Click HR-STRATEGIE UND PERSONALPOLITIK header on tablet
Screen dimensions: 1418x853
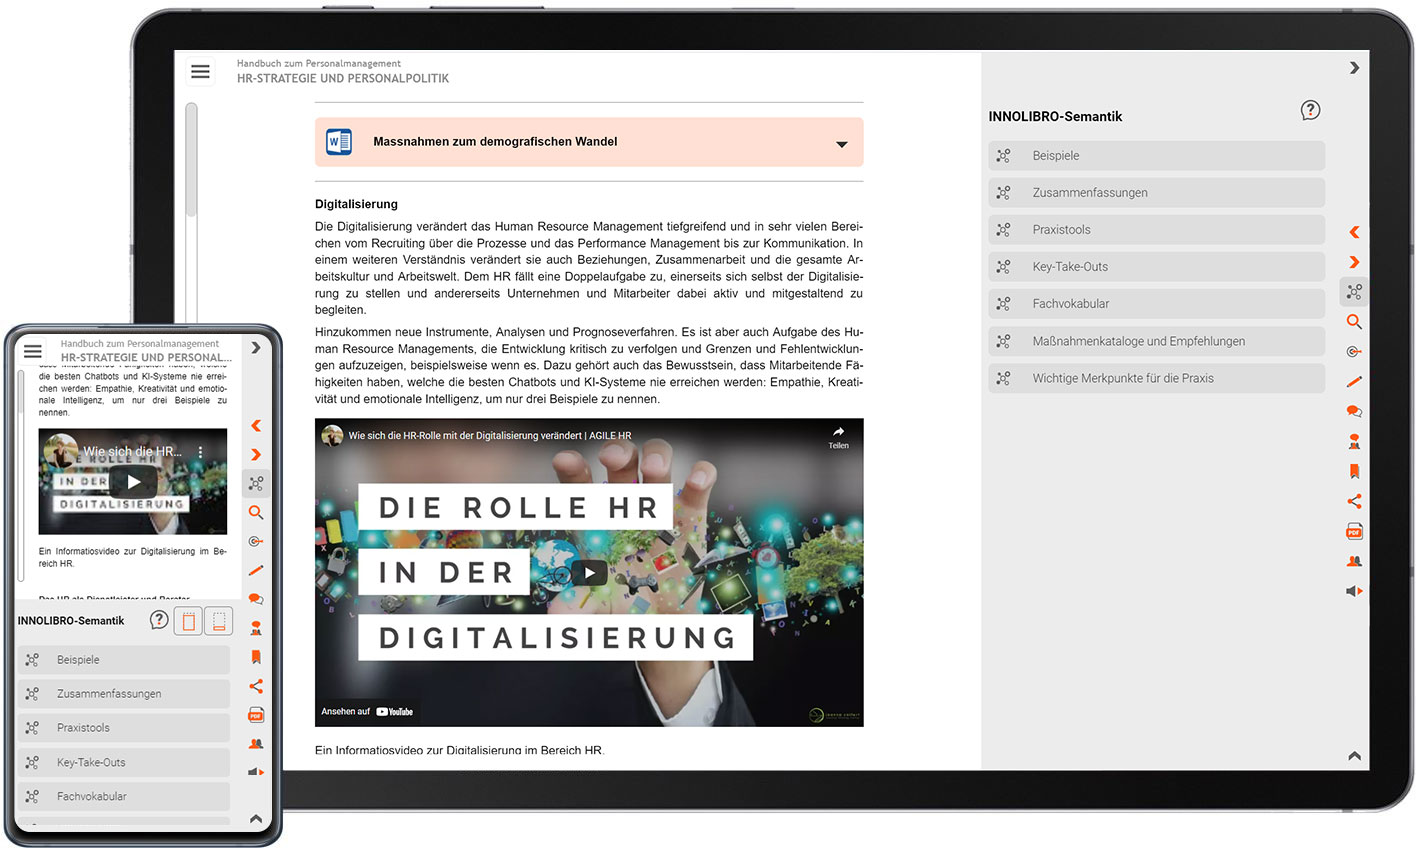343,78
